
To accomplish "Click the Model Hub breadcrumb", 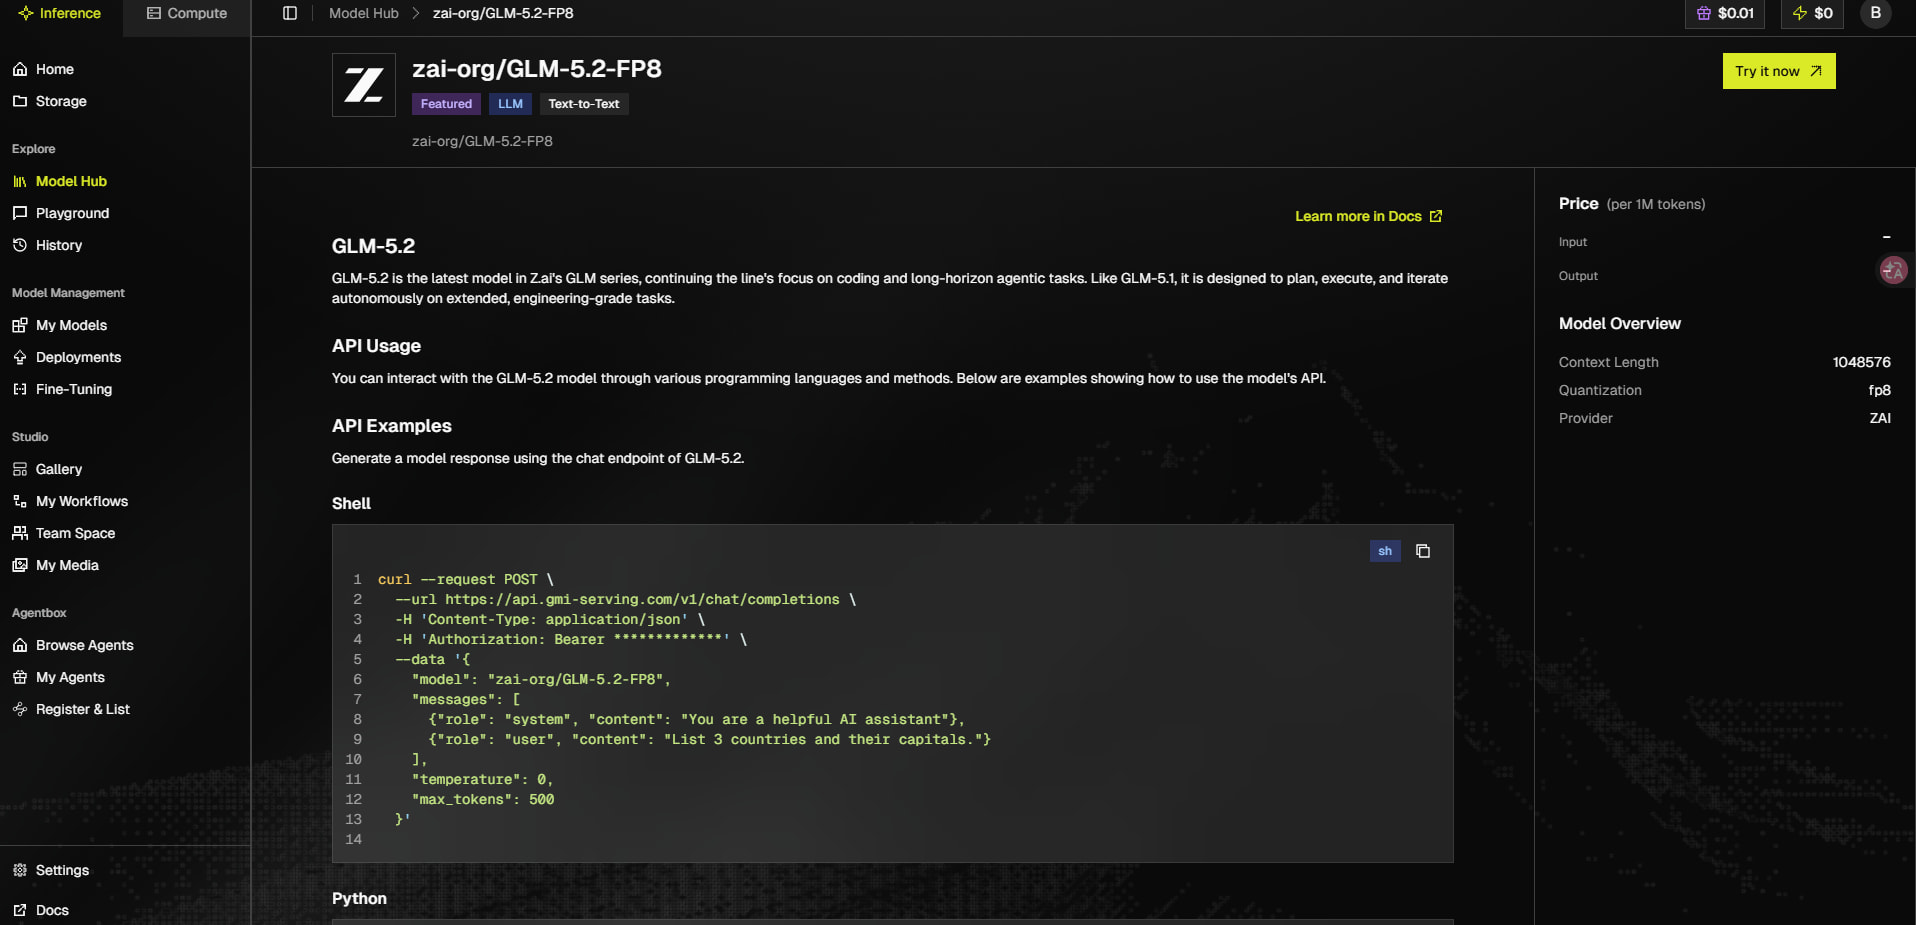I will [x=364, y=13].
